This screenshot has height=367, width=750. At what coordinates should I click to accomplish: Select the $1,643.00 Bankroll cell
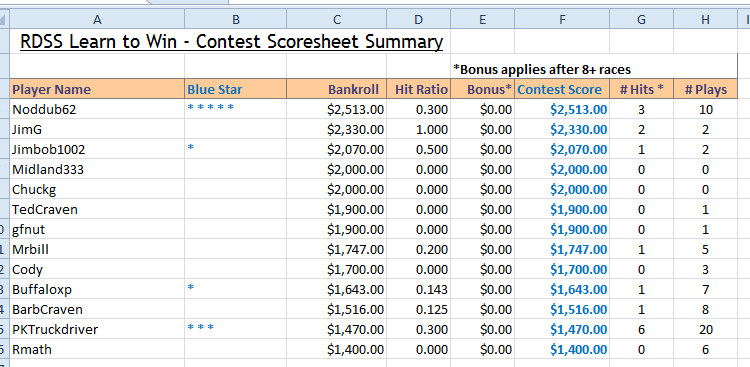pyautogui.click(x=337, y=289)
